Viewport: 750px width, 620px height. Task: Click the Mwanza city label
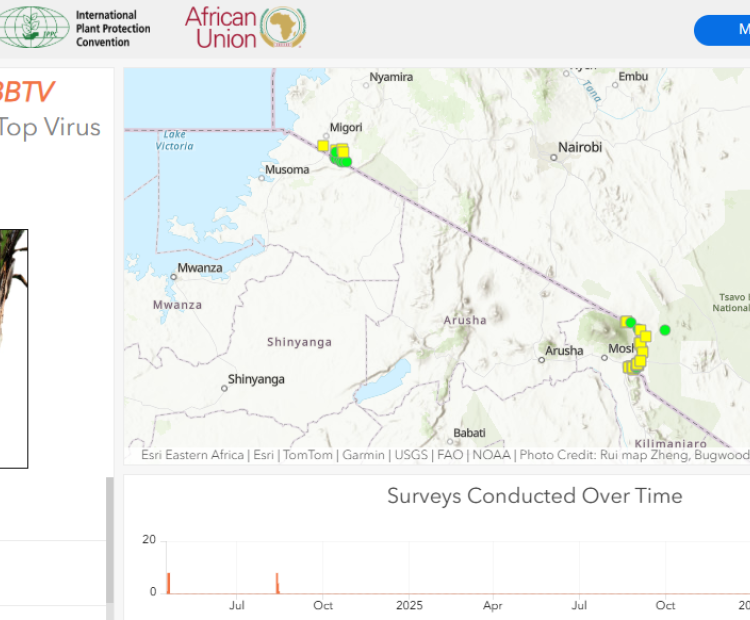tap(200, 268)
